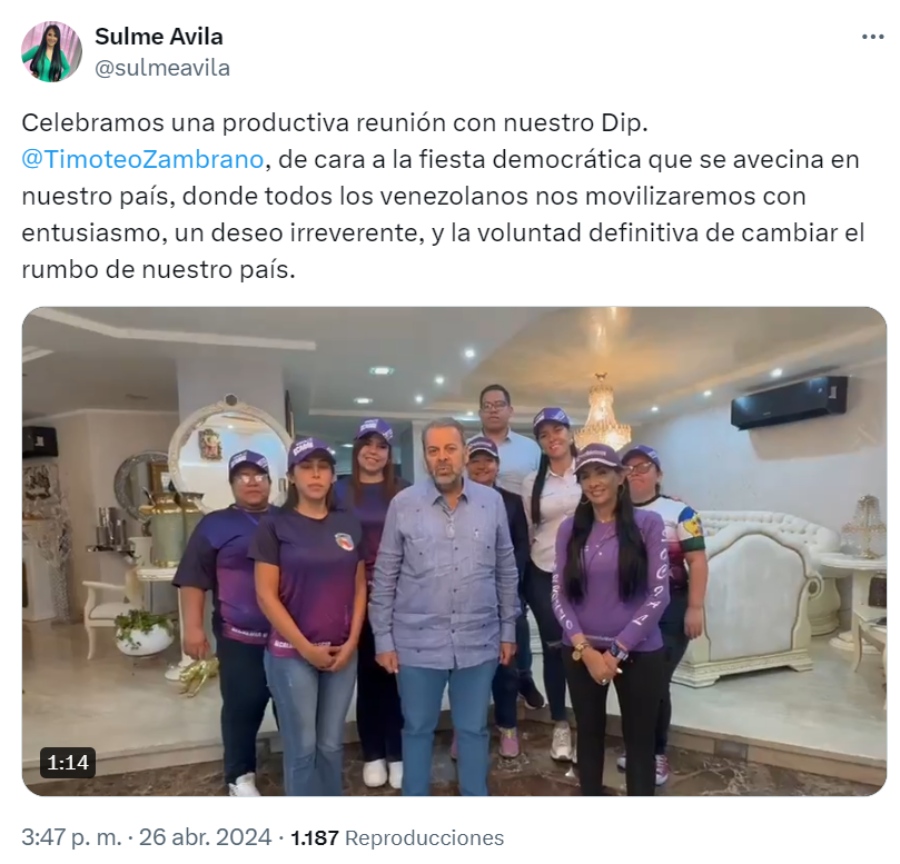Image resolution: width=900 pixels, height=864 pixels.
Task: View the 1.187 Reproducciones count
Action: click(x=397, y=838)
